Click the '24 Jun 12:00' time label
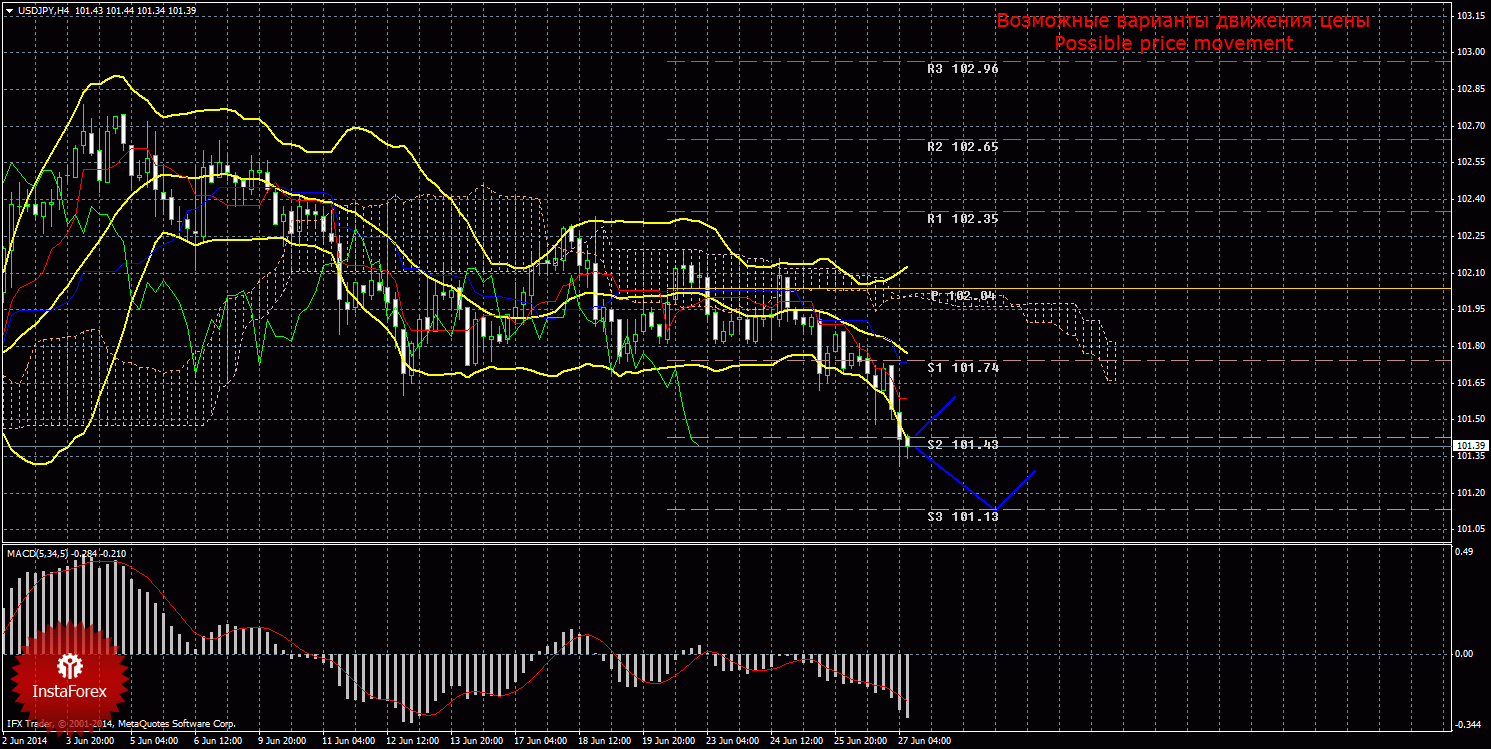 (x=797, y=741)
